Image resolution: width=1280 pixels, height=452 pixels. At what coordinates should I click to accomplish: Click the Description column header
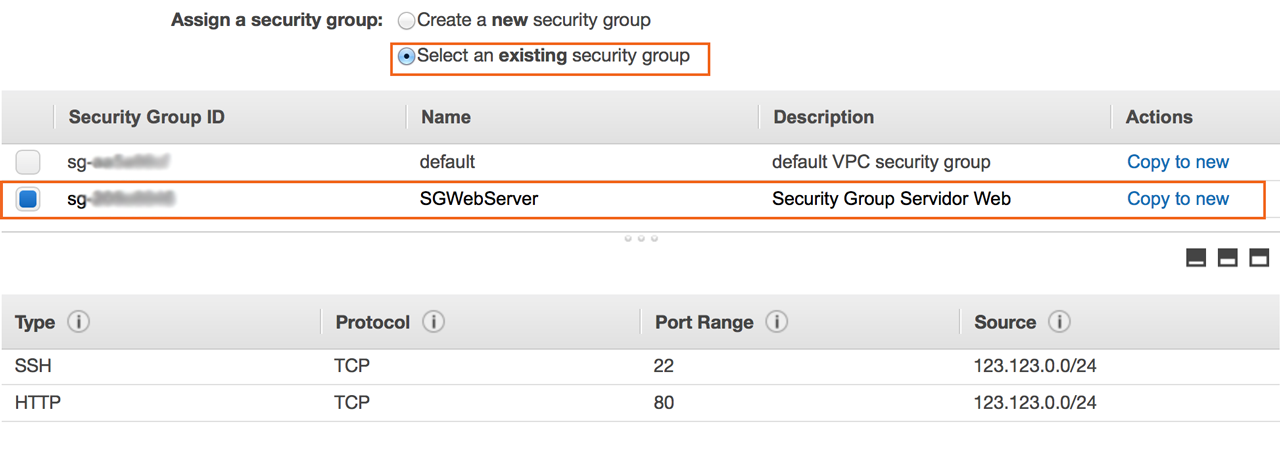click(823, 117)
